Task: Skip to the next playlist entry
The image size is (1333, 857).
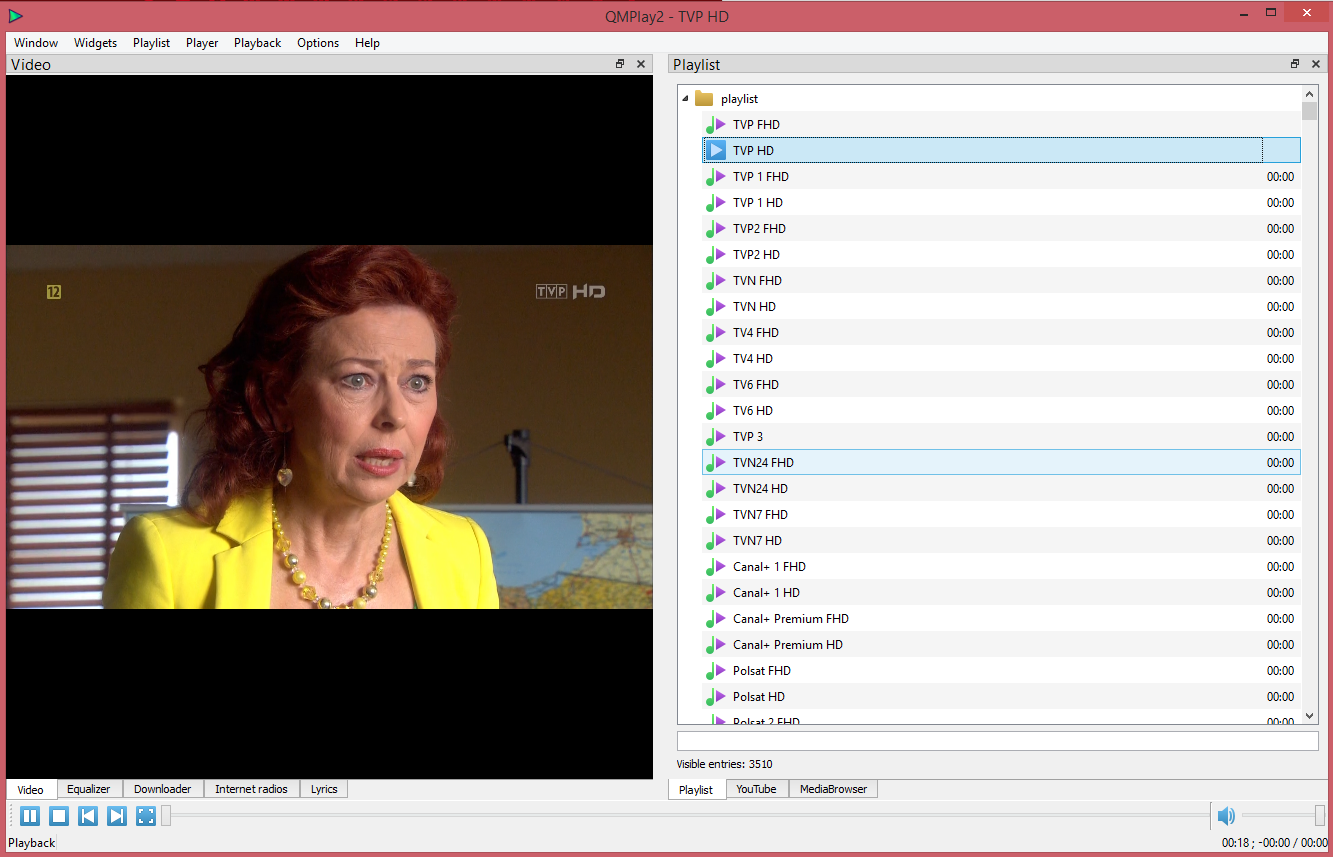Action: 117,816
